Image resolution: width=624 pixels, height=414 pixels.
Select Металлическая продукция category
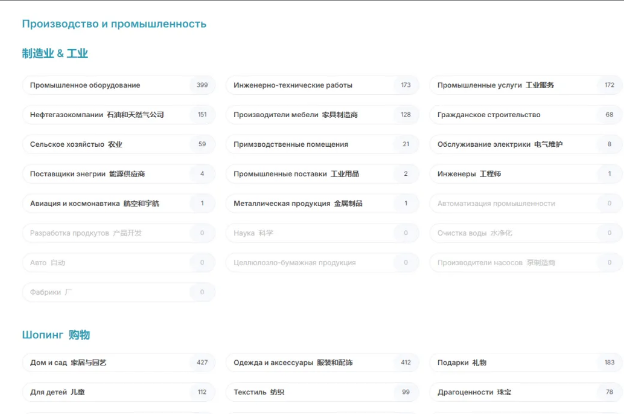321,203
